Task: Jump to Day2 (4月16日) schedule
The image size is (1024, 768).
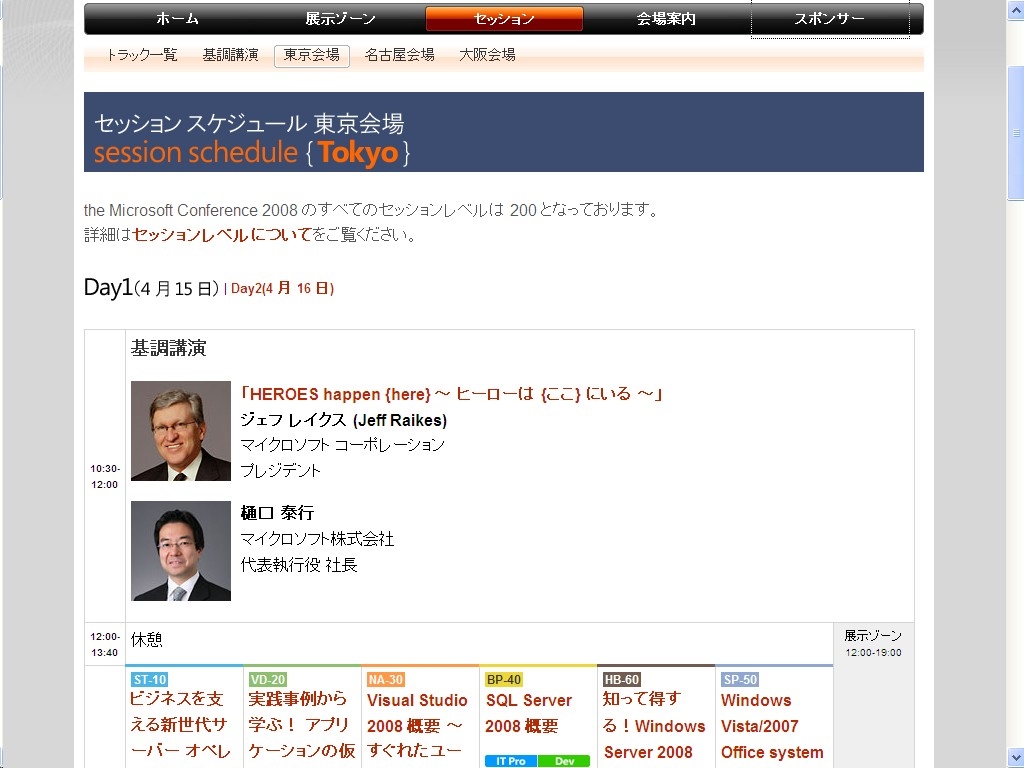Action: click(282, 289)
